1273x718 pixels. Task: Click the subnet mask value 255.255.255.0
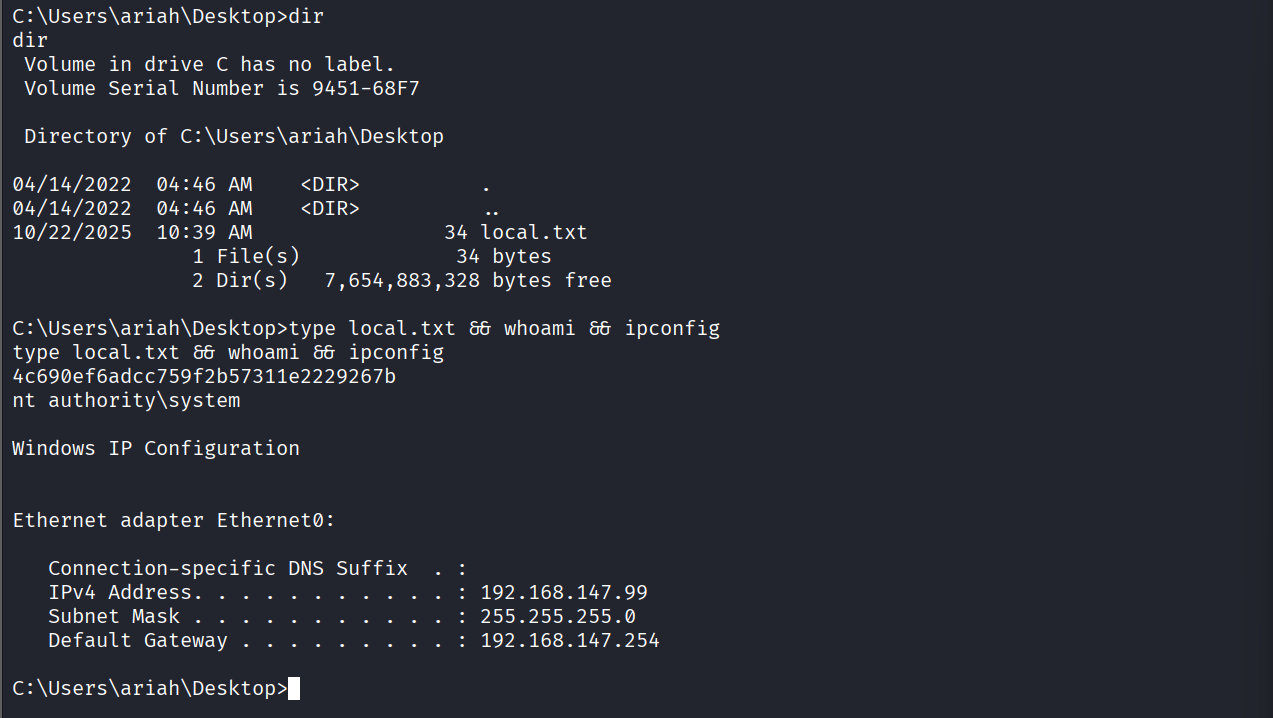tap(558, 617)
